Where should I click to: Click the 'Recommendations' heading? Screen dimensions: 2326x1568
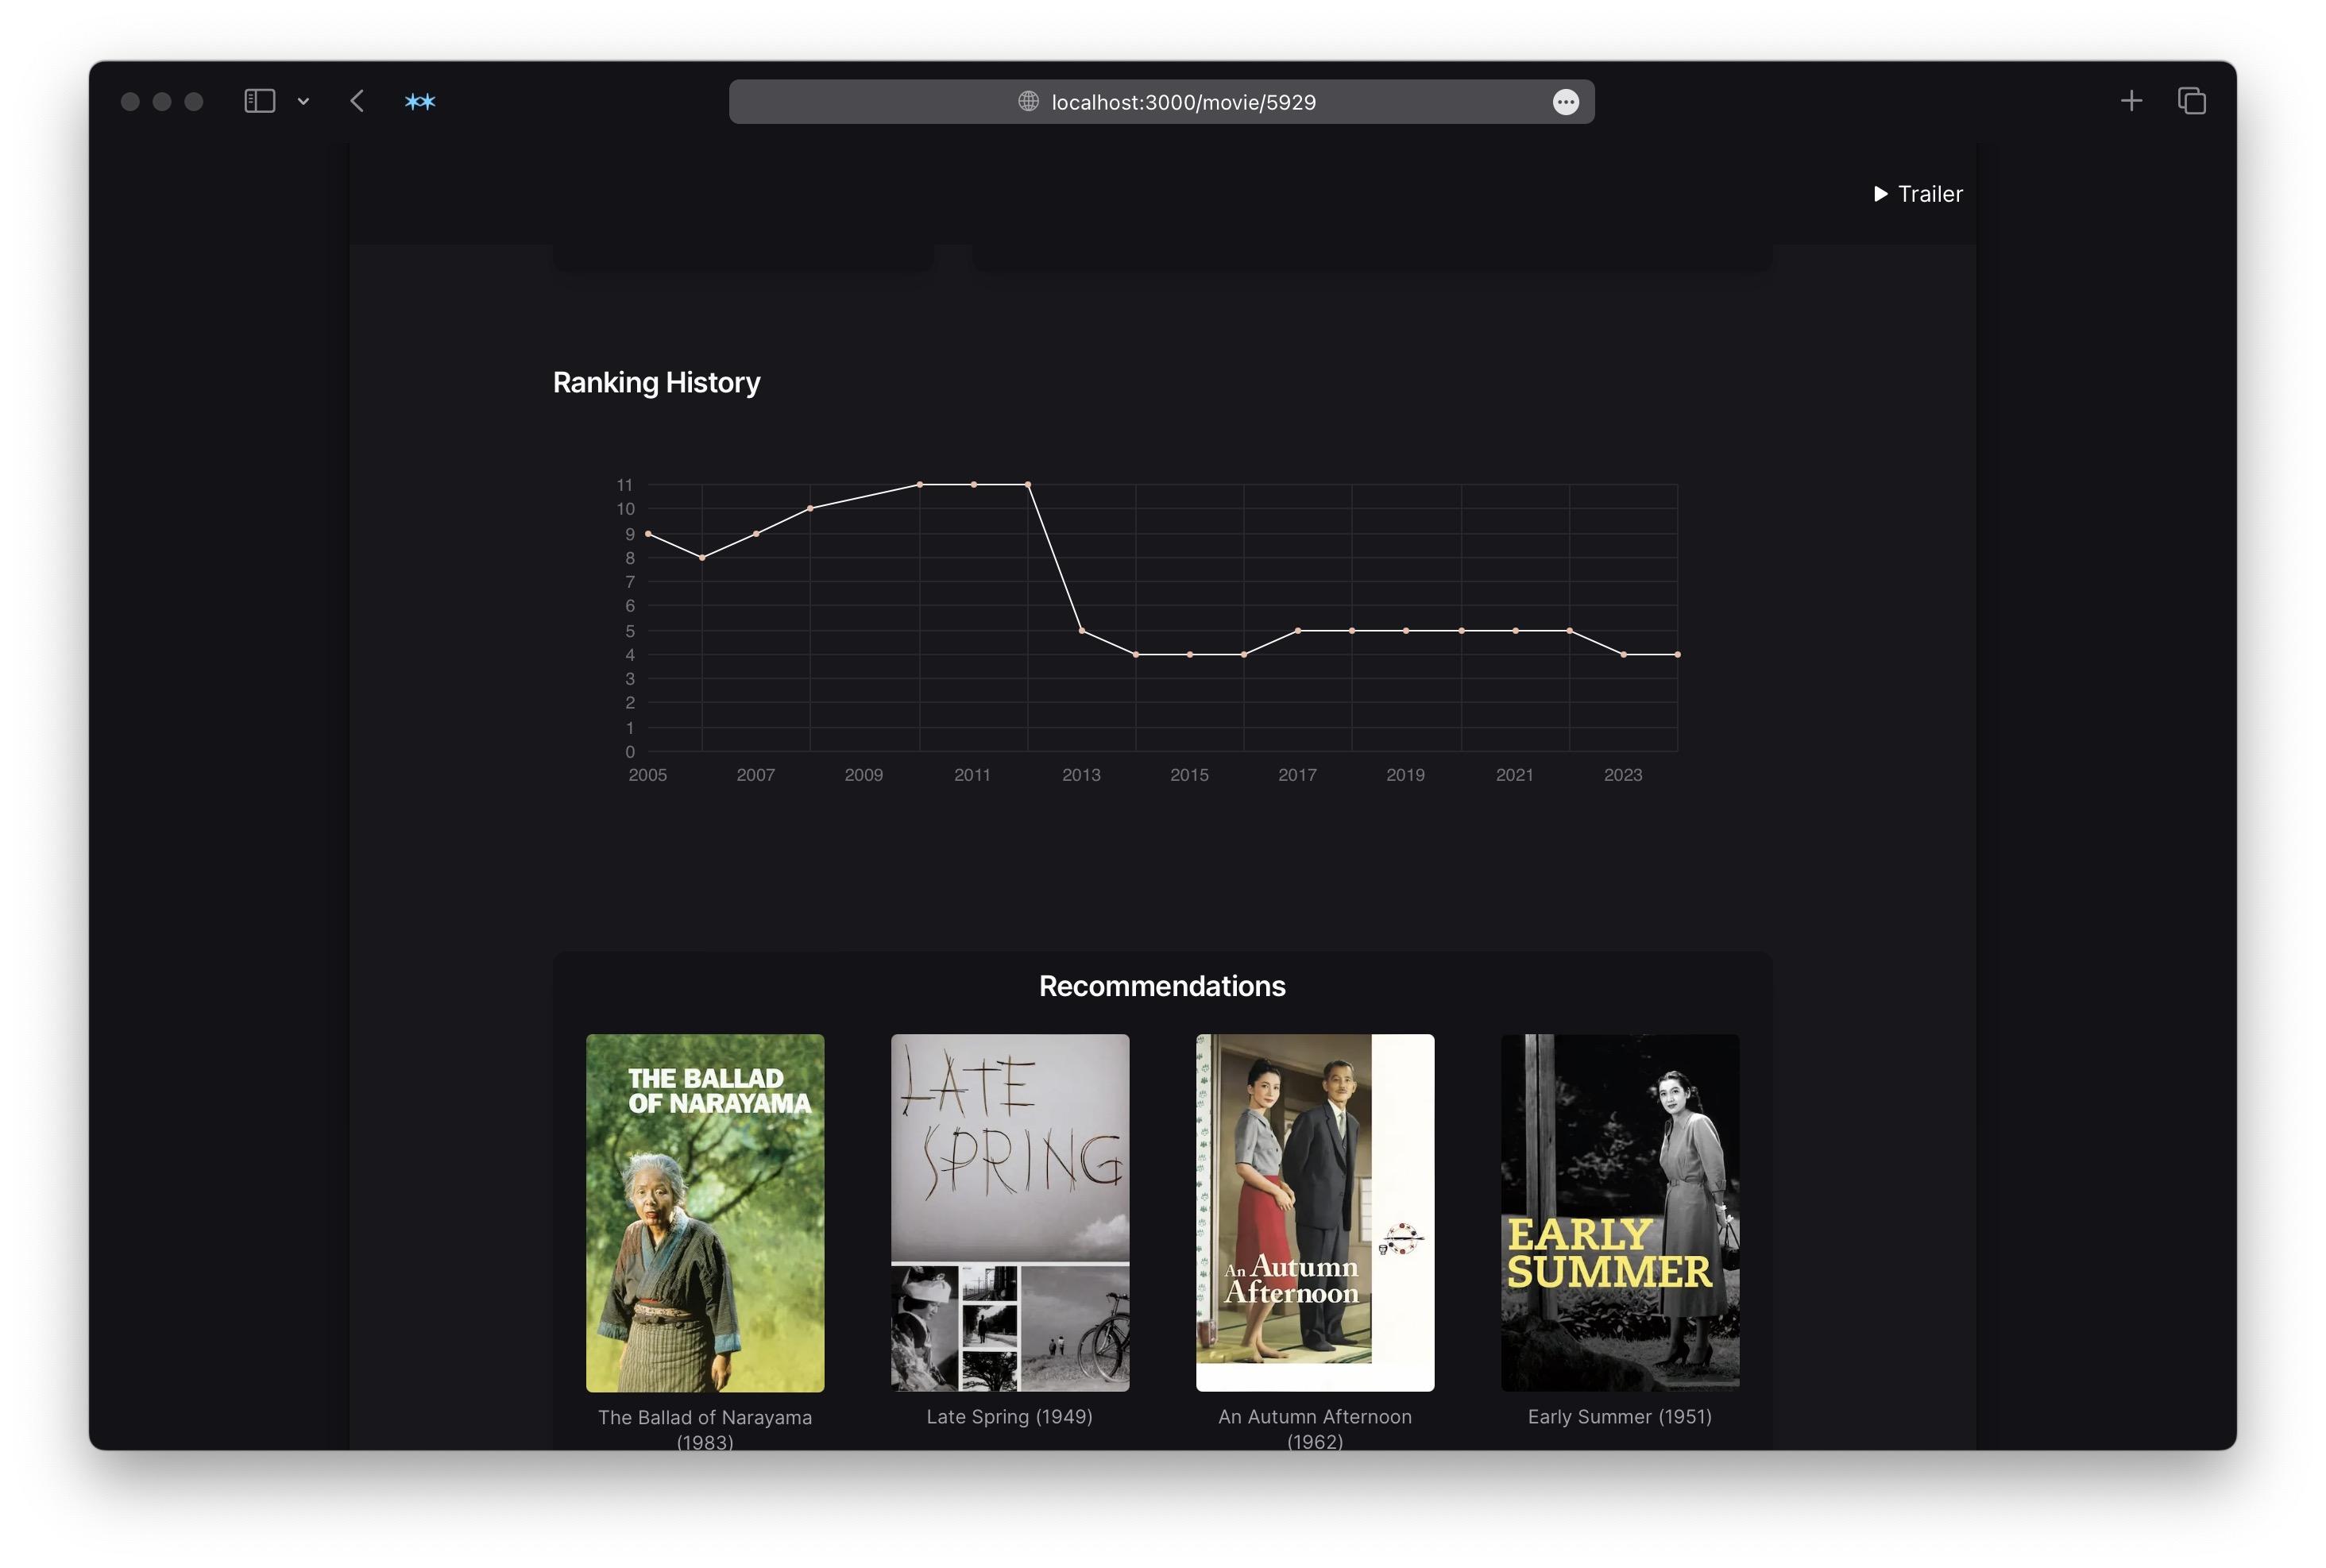point(1162,986)
